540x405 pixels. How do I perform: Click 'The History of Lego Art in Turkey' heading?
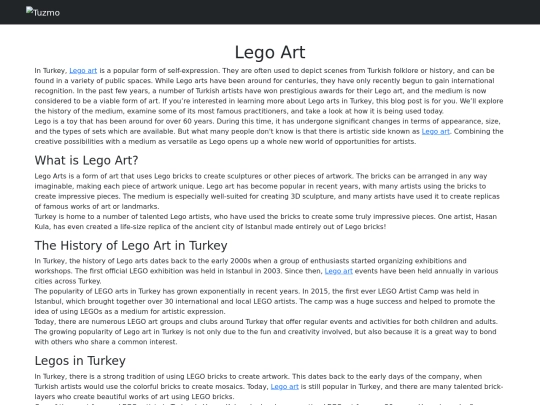131,246
